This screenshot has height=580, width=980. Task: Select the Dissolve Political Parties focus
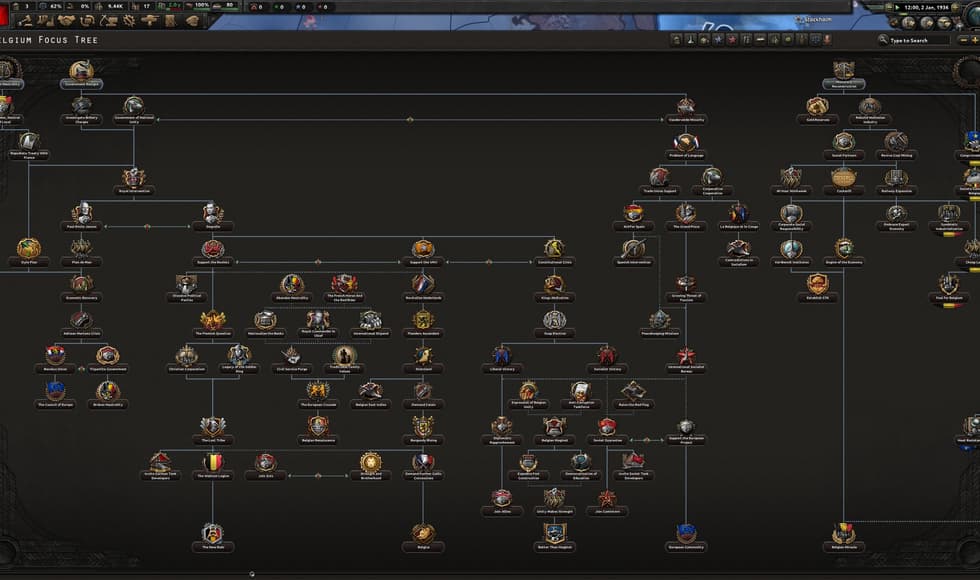pos(186,288)
